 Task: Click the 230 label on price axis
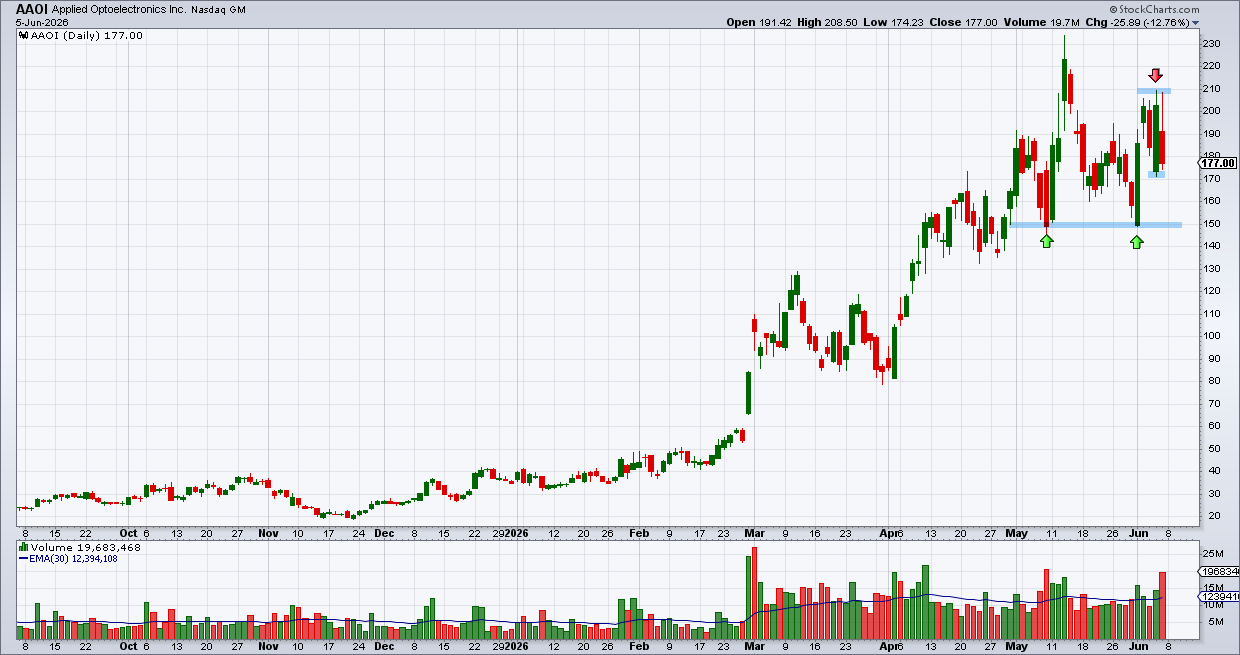[x=1212, y=44]
